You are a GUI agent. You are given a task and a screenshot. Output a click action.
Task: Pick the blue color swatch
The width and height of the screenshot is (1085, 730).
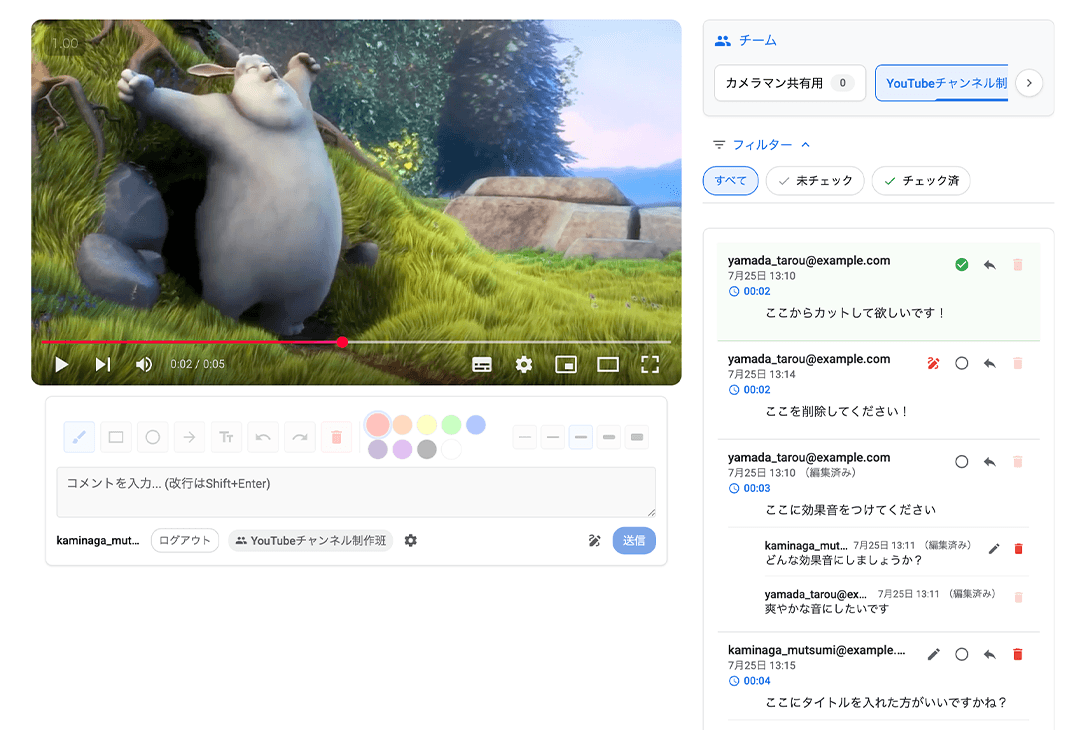[x=475, y=424]
